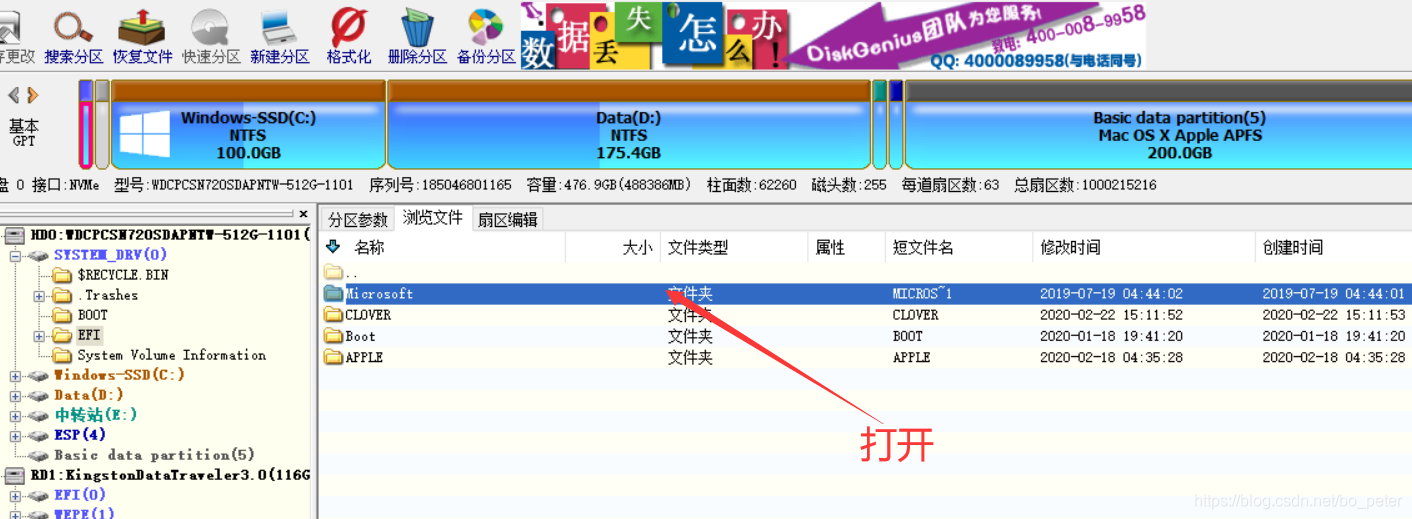Image resolution: width=1412 pixels, height=519 pixels.
Task: Click the HD0 hard disk icon in the tree
Action: [x=15, y=235]
